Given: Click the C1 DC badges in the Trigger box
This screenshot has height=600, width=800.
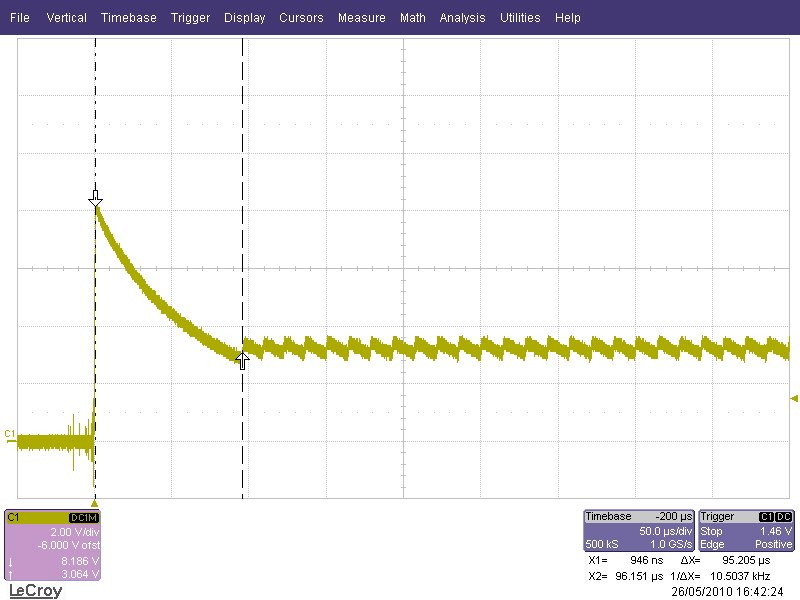Looking at the screenshot, I should click(x=776, y=517).
